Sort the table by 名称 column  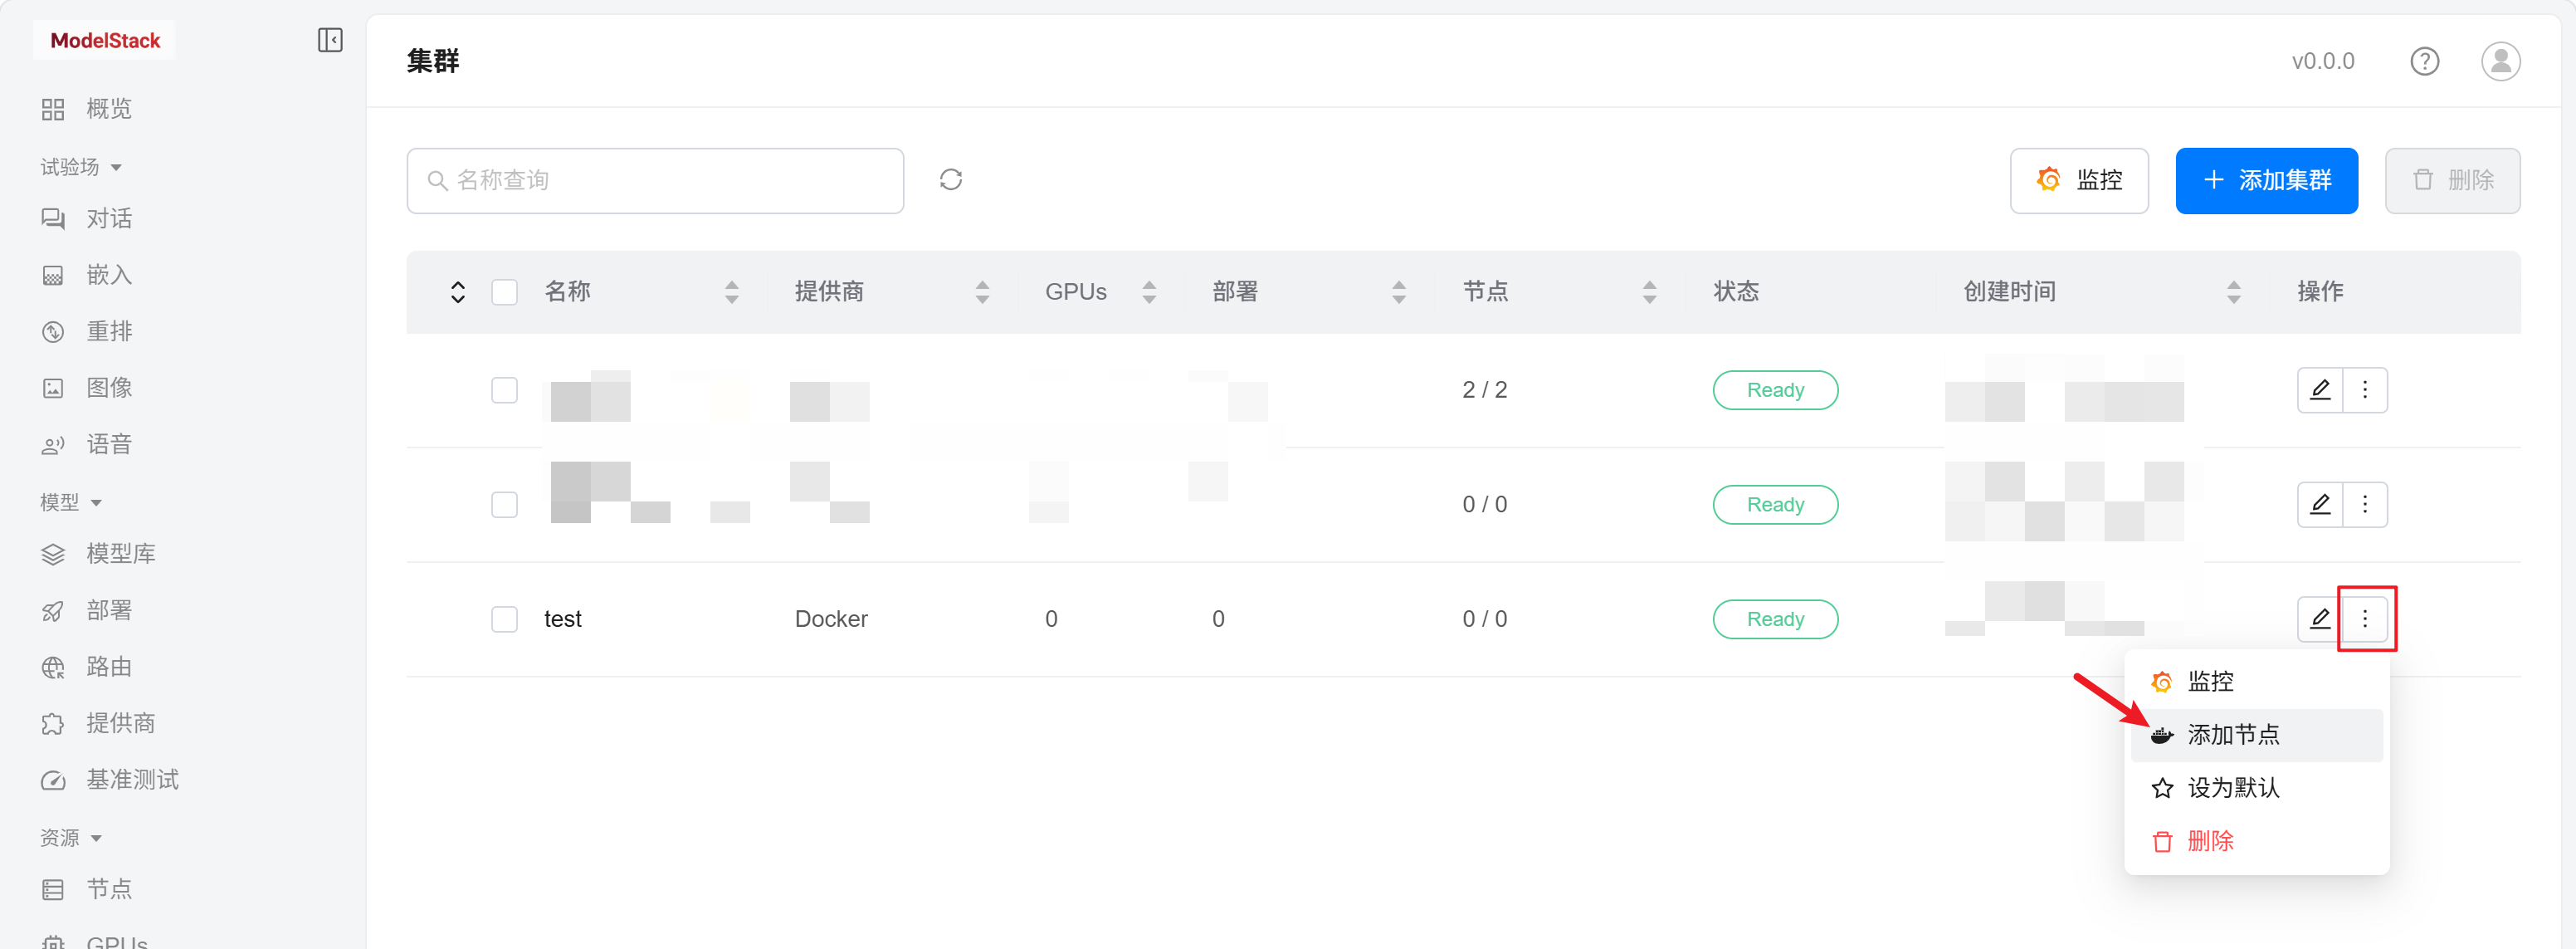732,292
